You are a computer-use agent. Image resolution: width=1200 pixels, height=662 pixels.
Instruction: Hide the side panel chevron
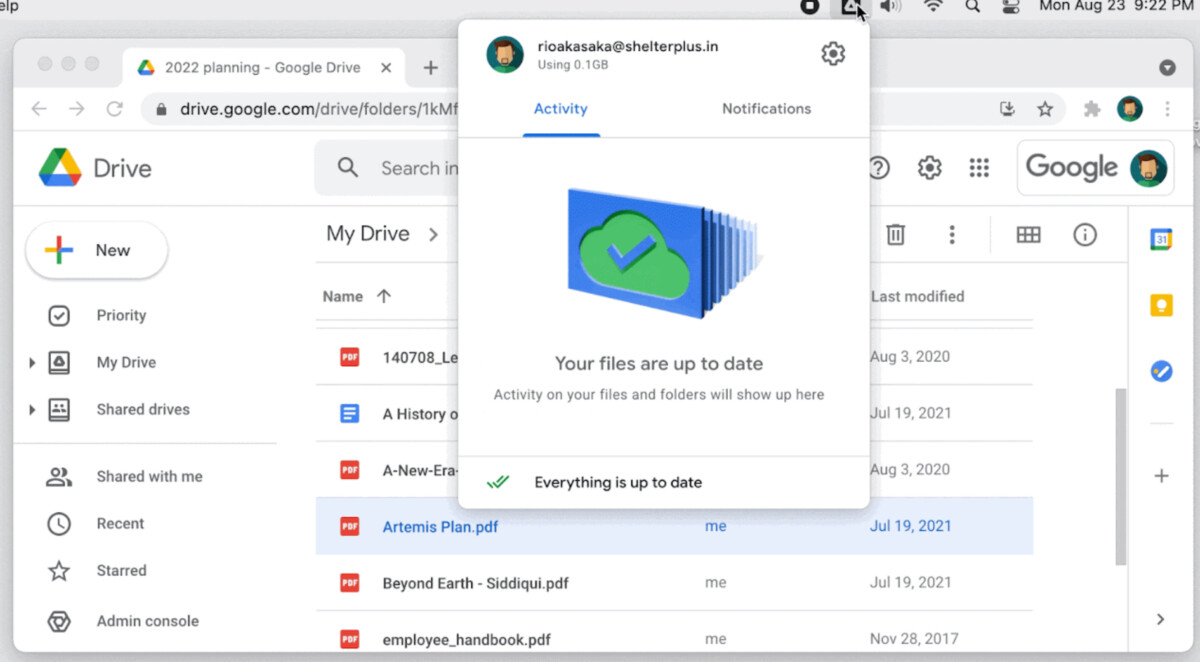pos(1161,619)
